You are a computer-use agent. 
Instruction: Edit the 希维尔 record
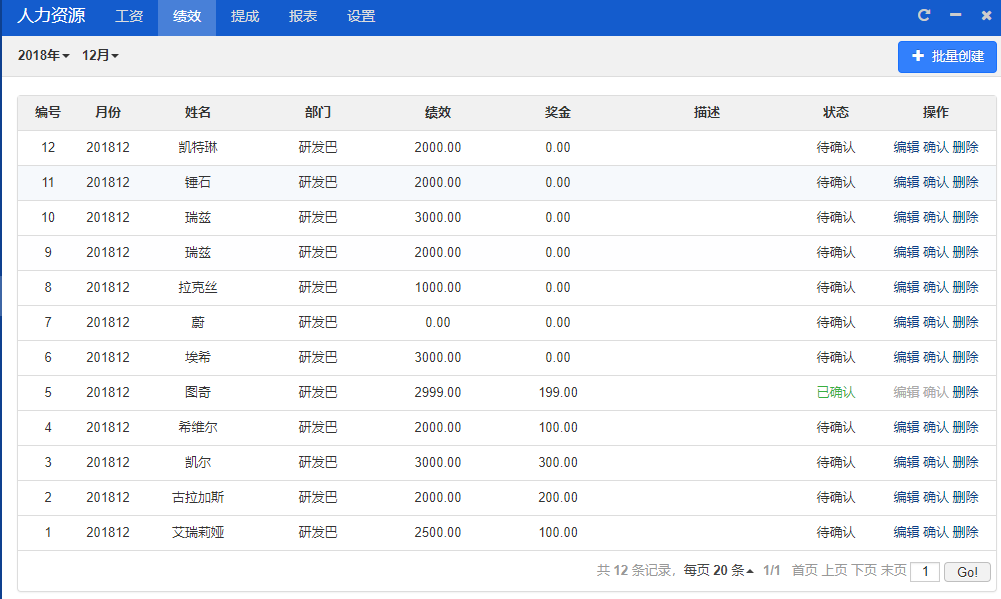pos(906,428)
